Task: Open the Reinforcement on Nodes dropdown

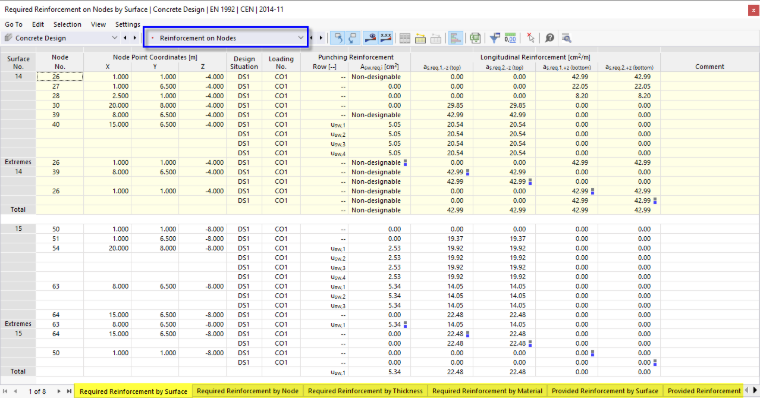Action: pyautogui.click(x=226, y=38)
